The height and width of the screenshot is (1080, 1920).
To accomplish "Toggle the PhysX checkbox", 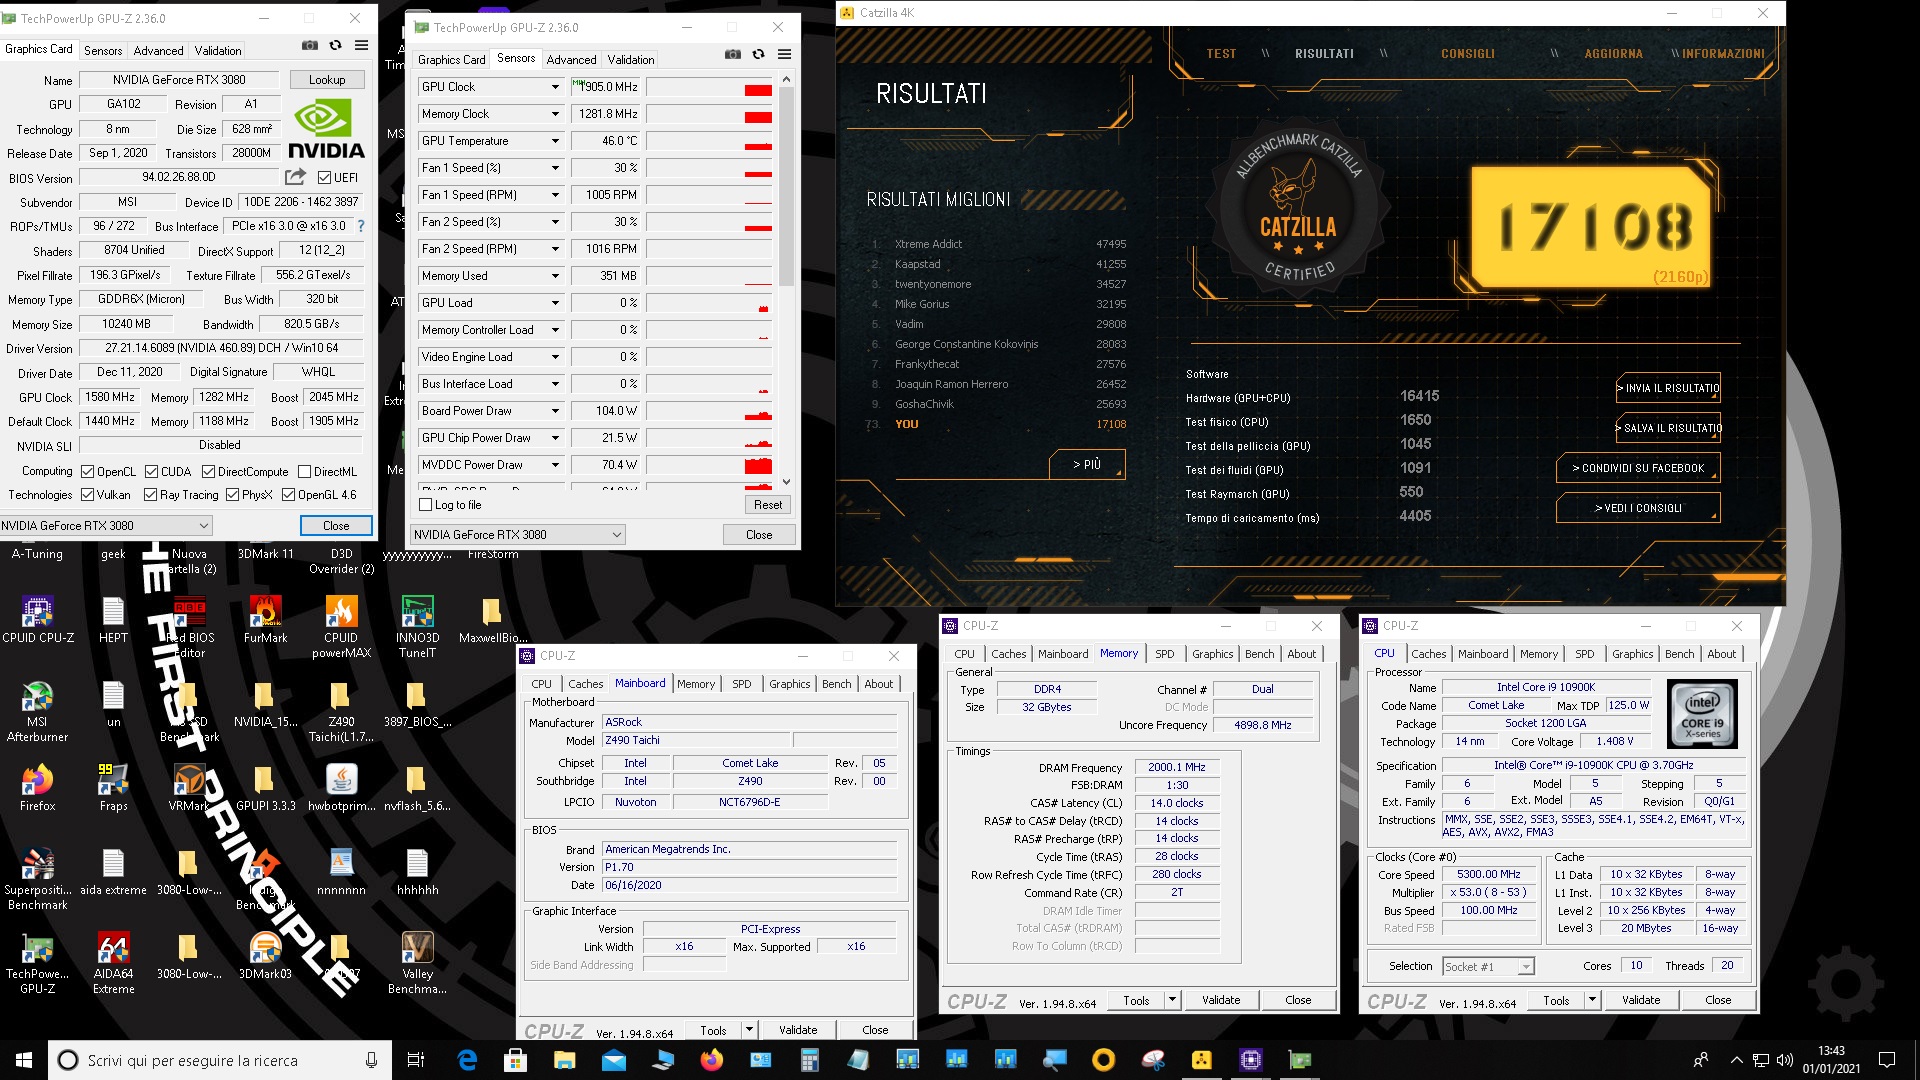I will pyautogui.click(x=233, y=495).
